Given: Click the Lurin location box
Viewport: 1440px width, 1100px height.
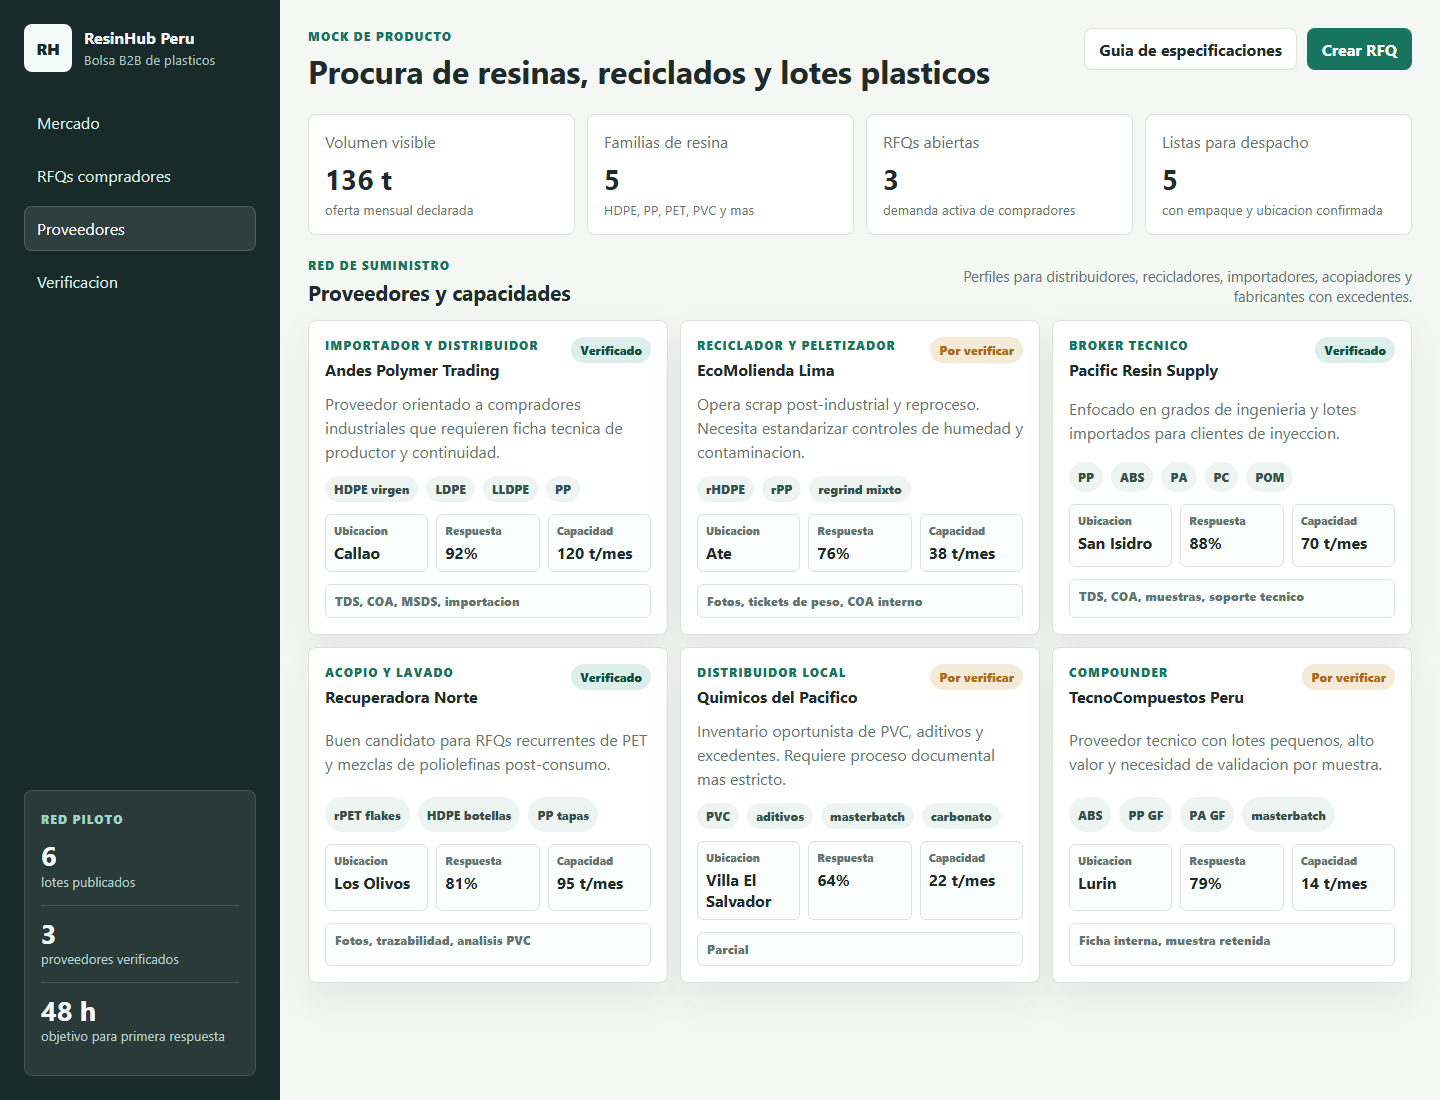Looking at the screenshot, I should (x=1120, y=877).
